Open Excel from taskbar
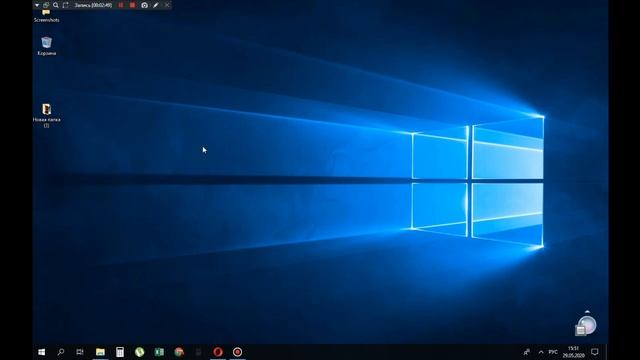640x360 pixels. point(159,352)
